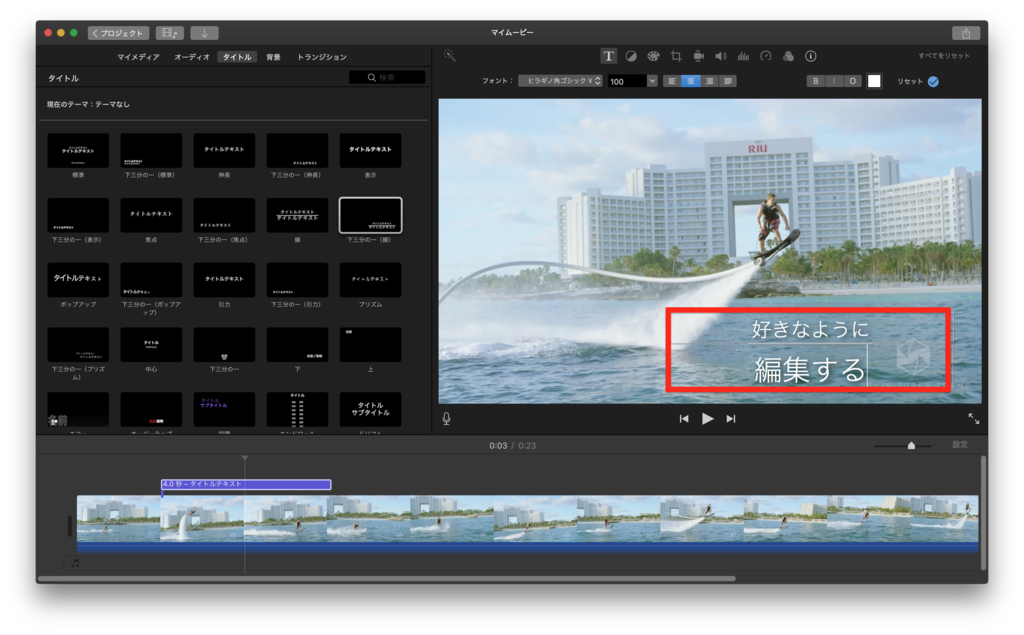Align title text center
The image size is (1024, 635).
point(690,81)
